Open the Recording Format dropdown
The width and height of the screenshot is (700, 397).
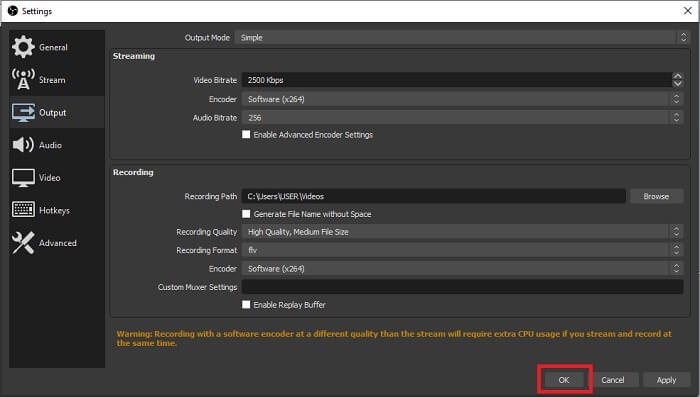coord(462,250)
